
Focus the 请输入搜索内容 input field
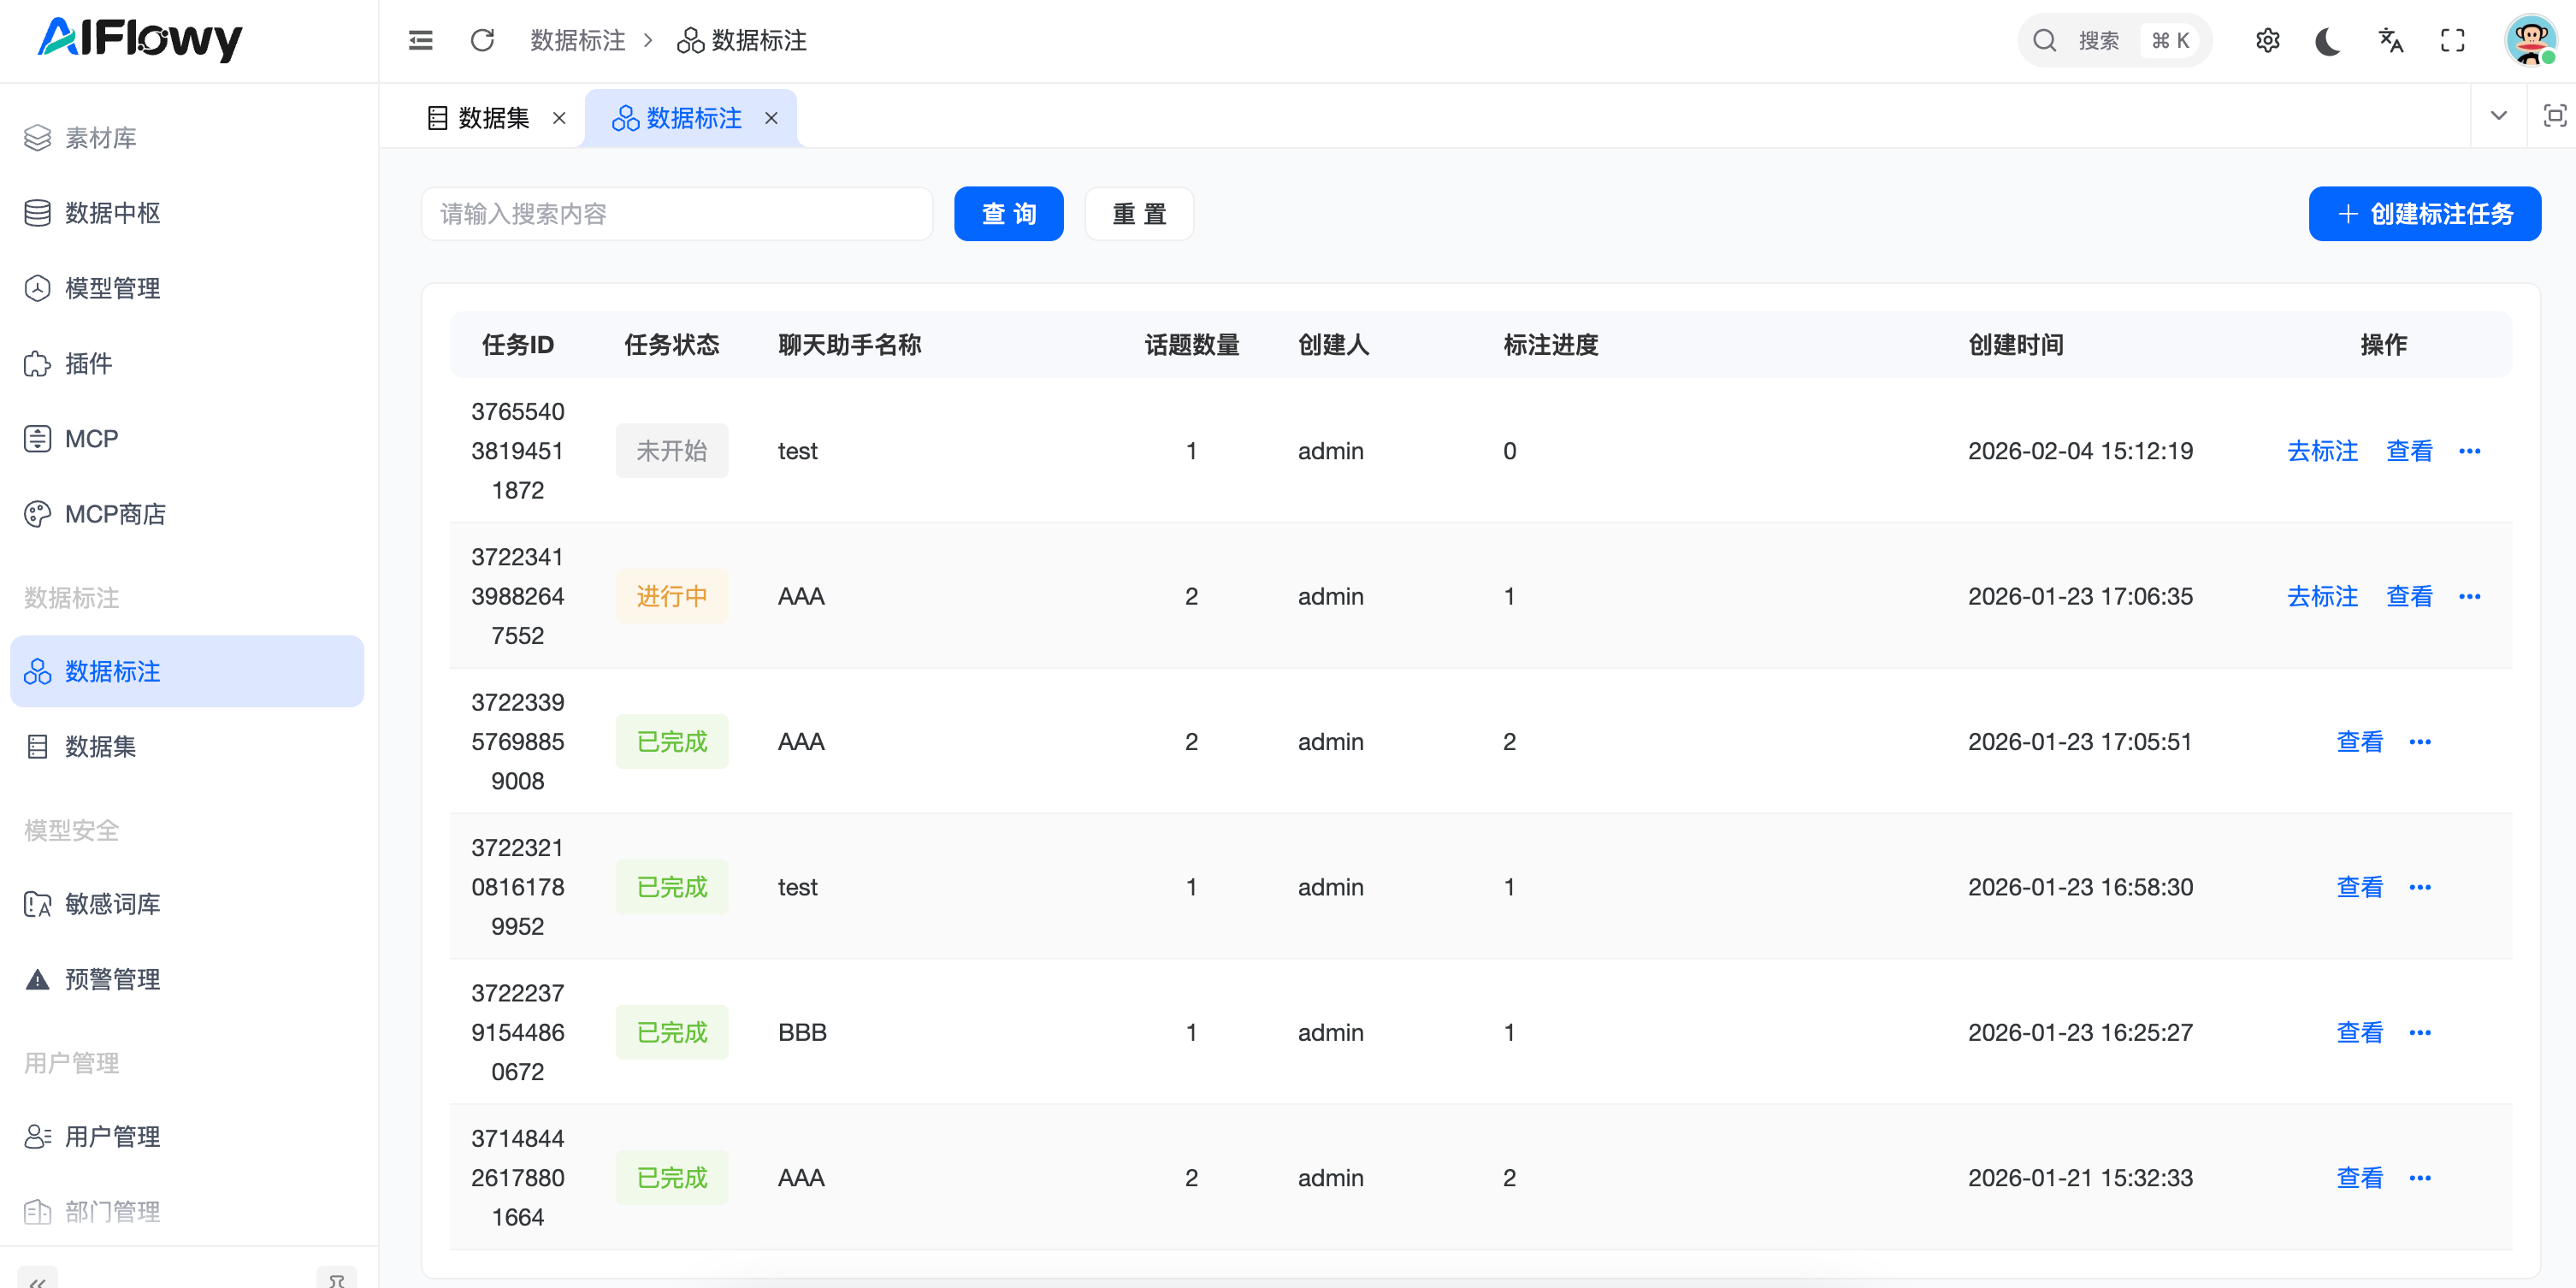tap(677, 214)
